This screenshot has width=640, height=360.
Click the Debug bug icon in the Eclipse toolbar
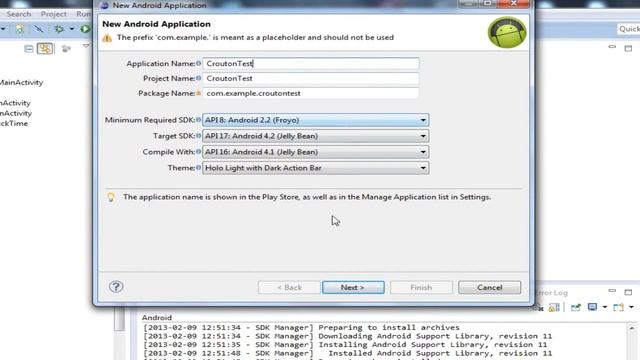point(59,29)
